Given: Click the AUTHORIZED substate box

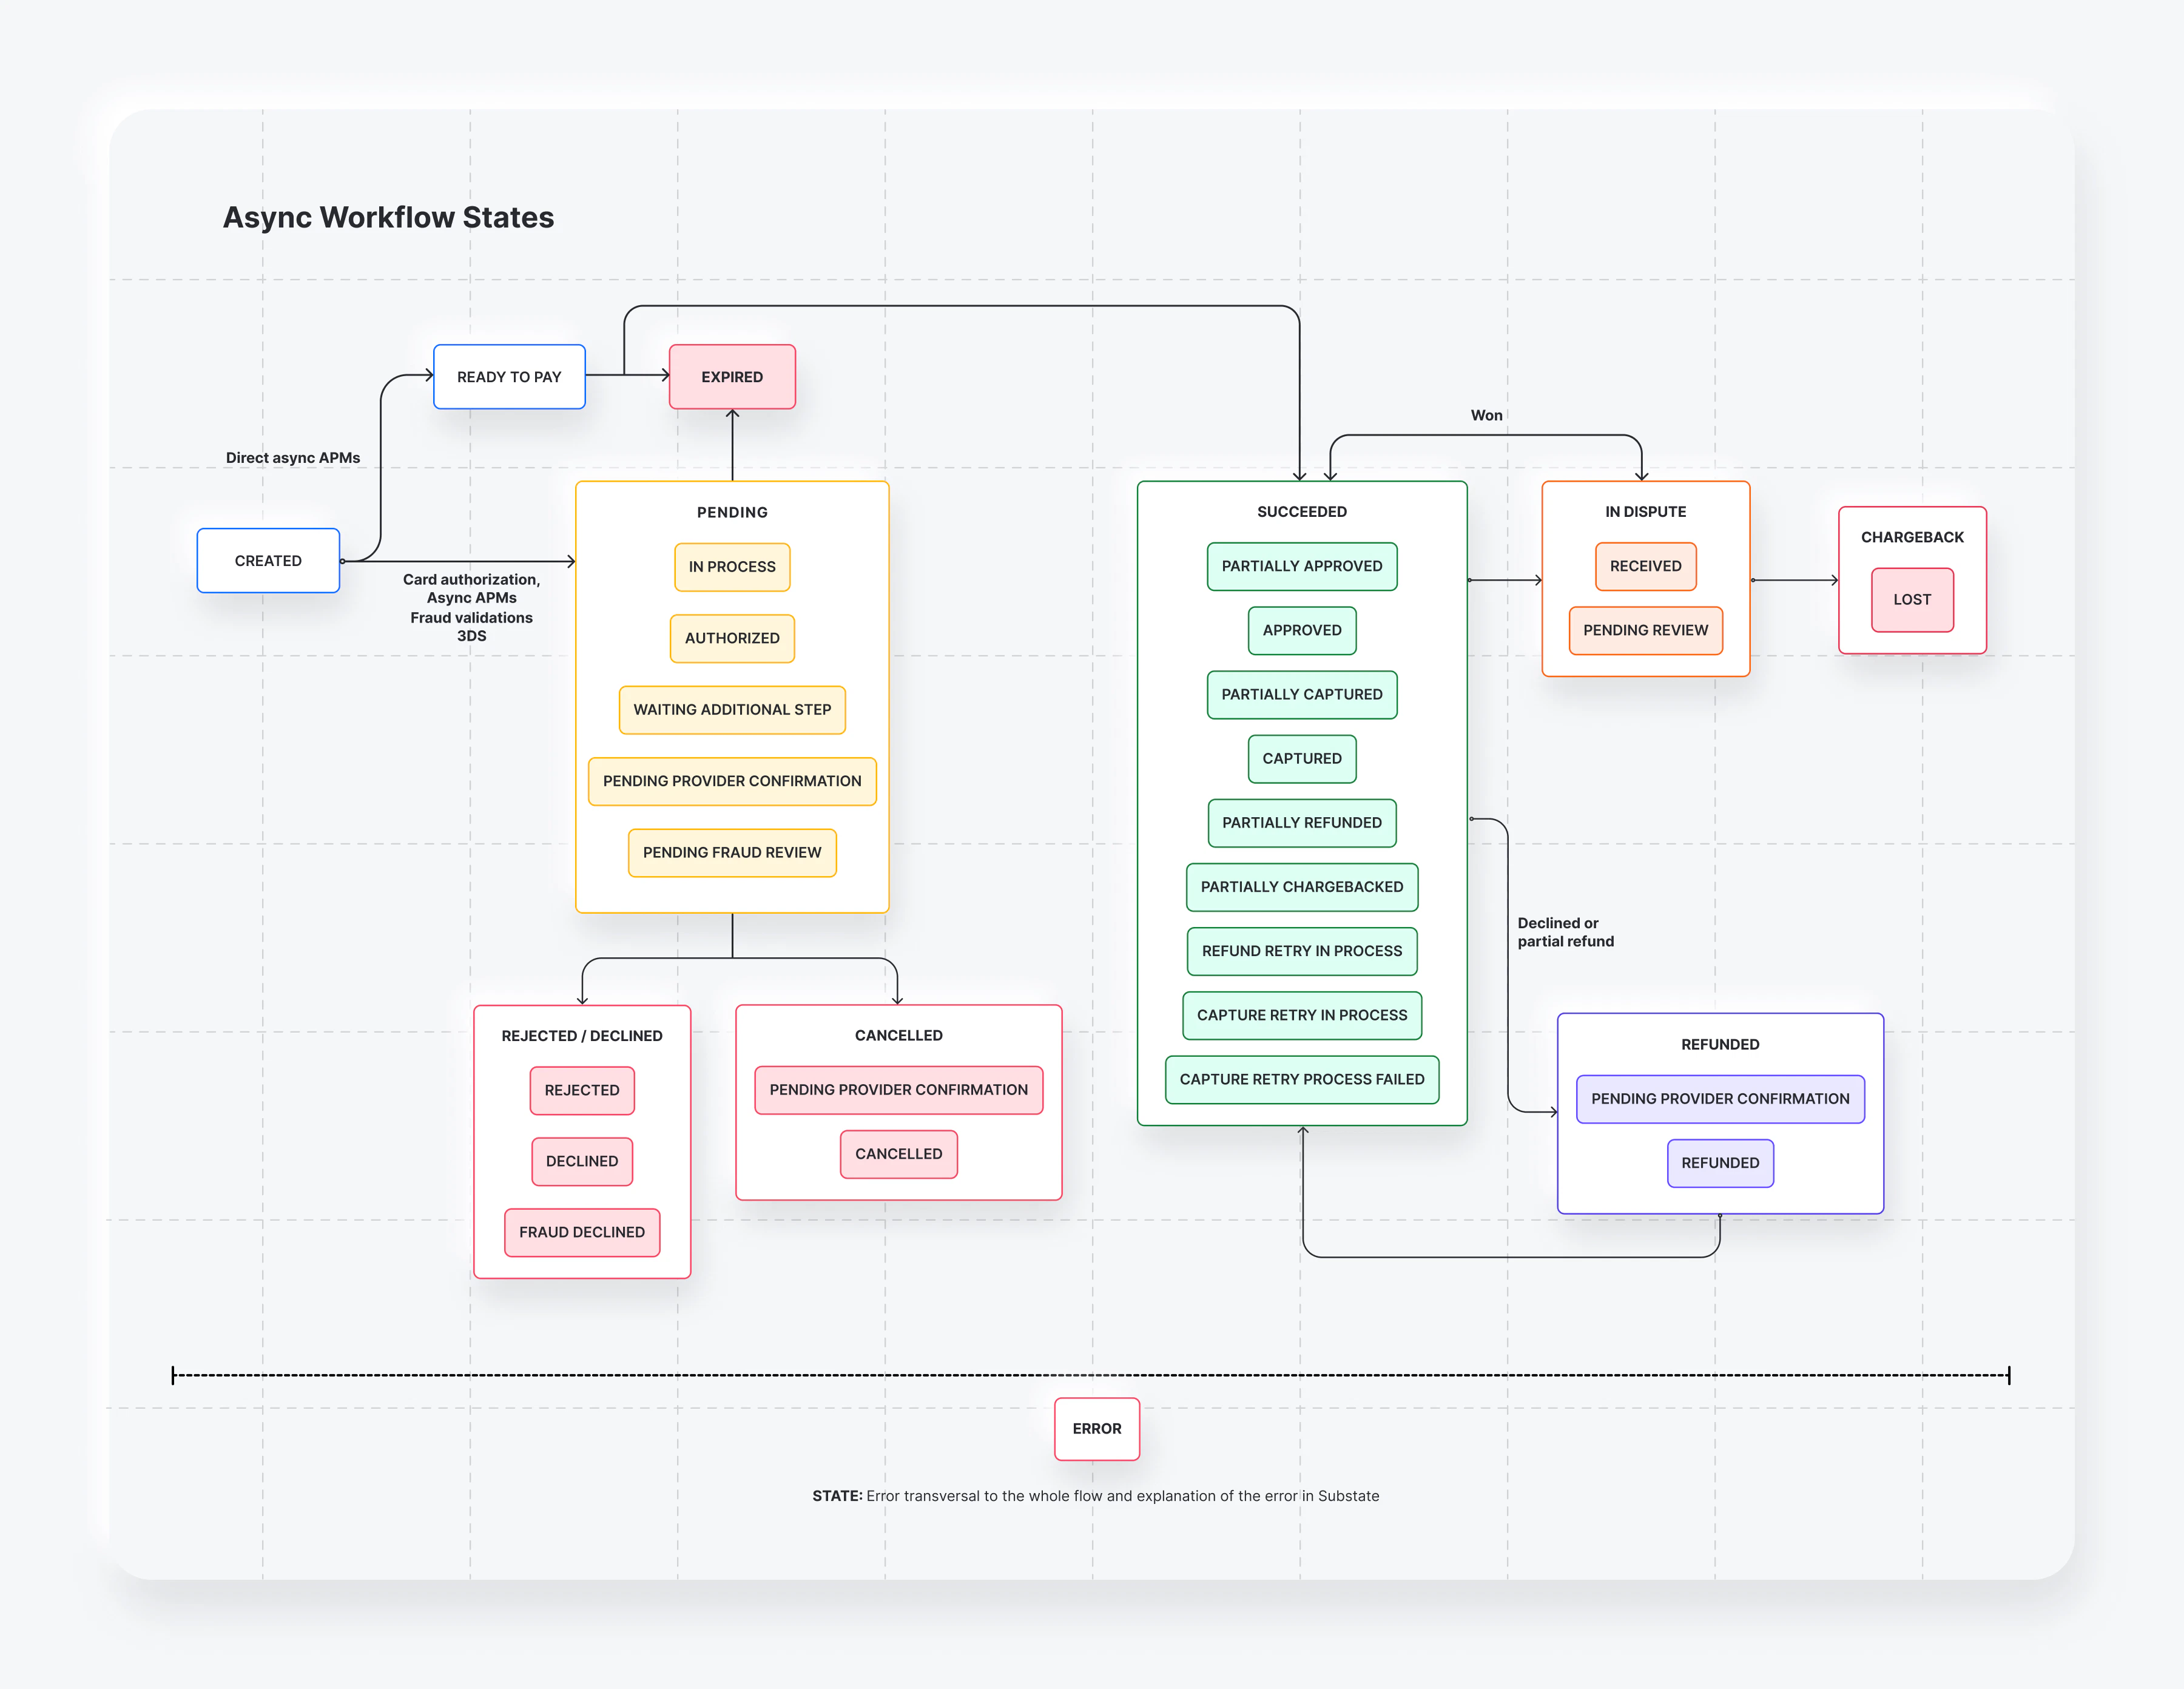Looking at the screenshot, I should tap(732, 638).
